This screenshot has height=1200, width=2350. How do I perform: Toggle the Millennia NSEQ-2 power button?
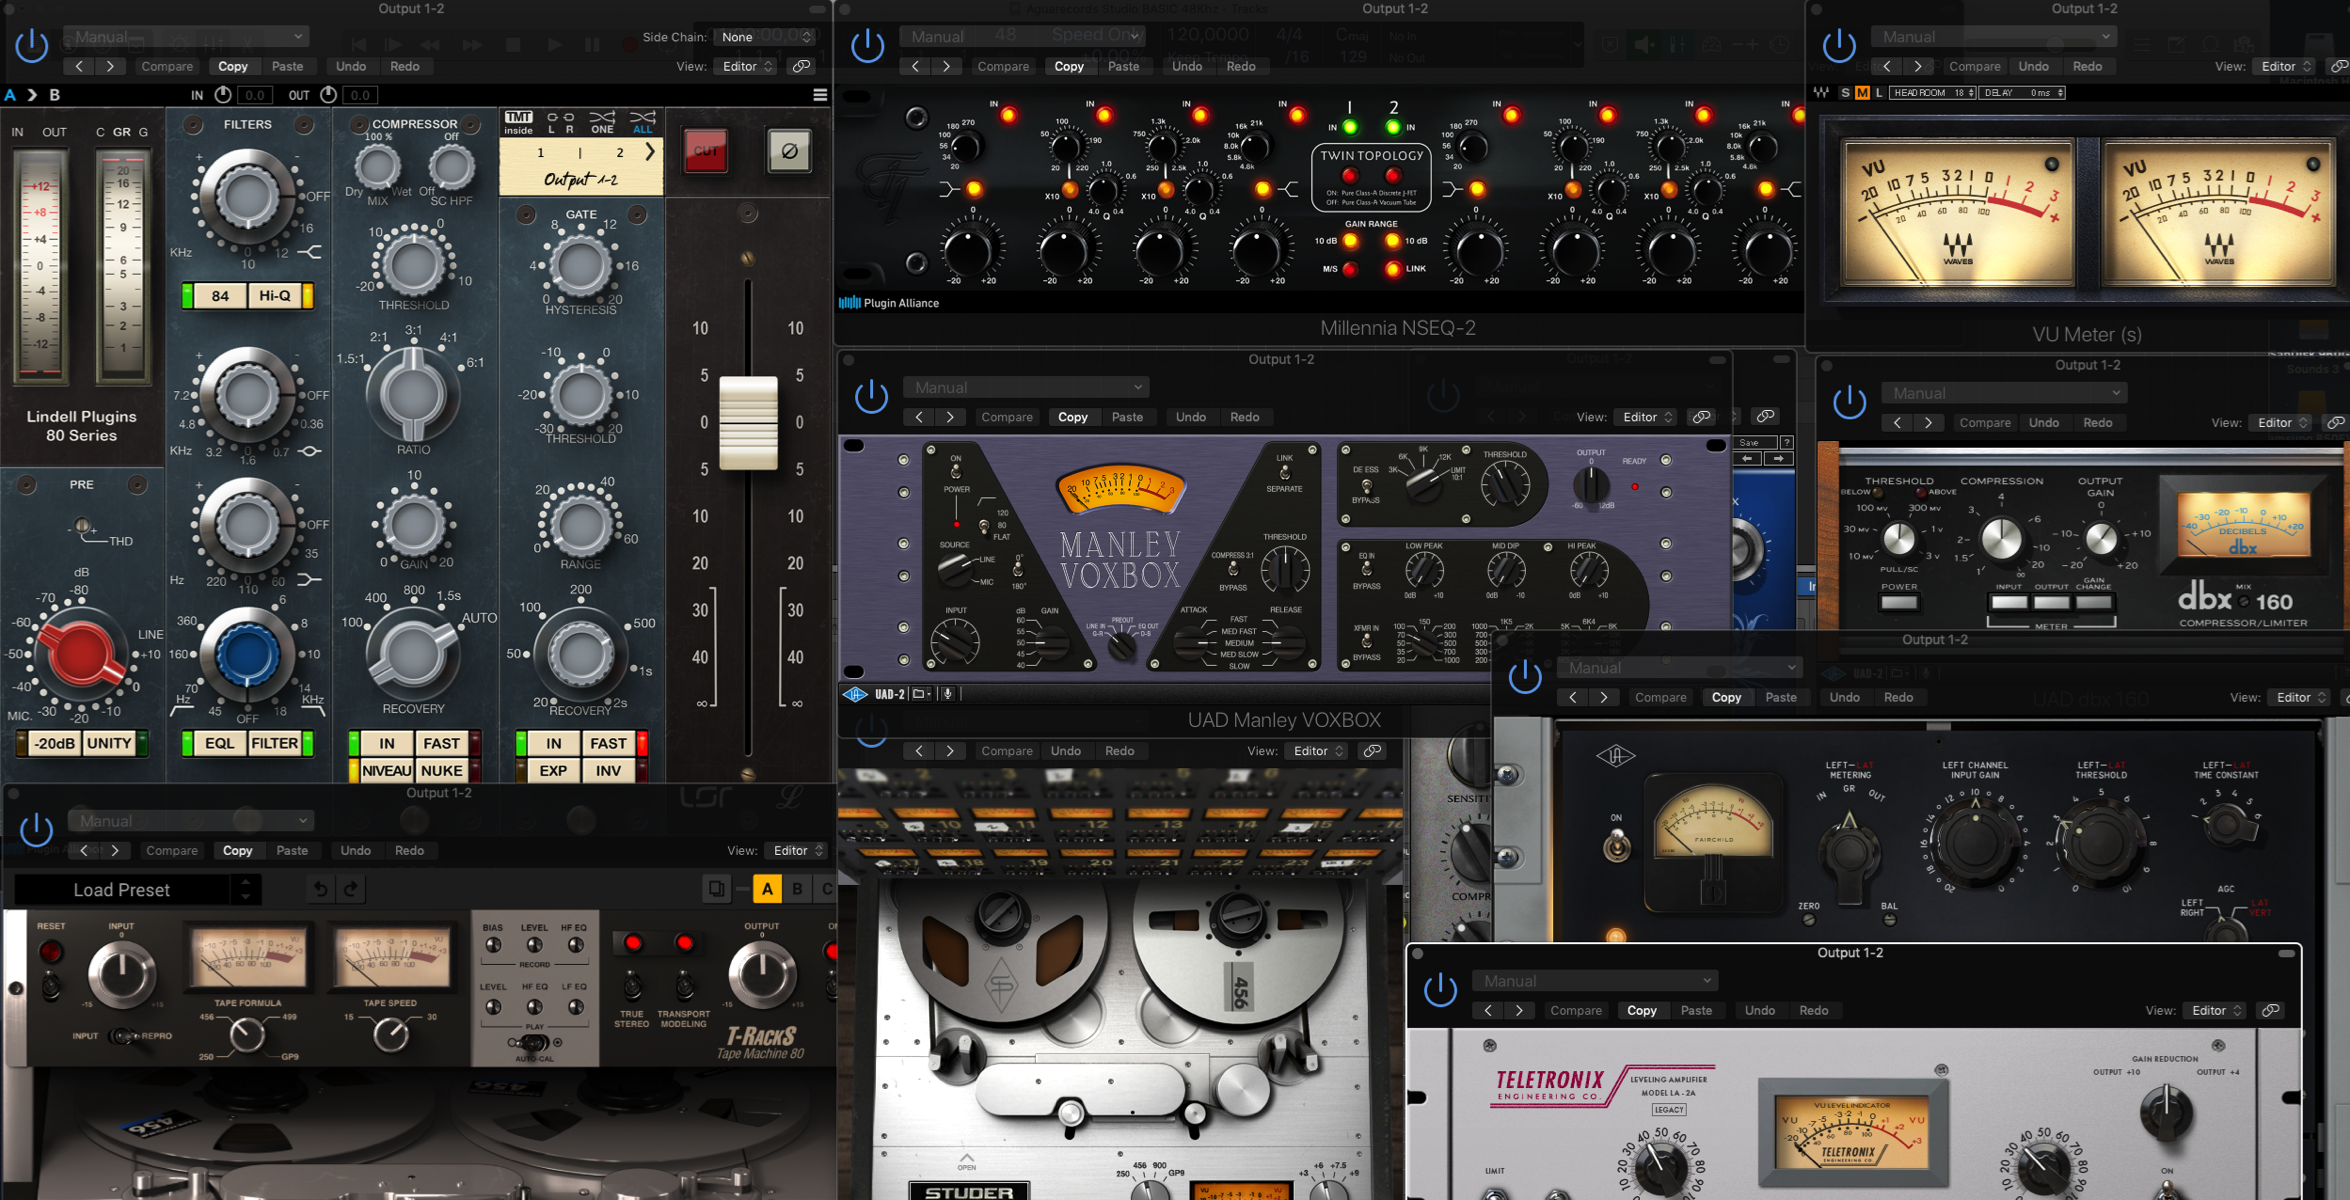click(x=867, y=46)
